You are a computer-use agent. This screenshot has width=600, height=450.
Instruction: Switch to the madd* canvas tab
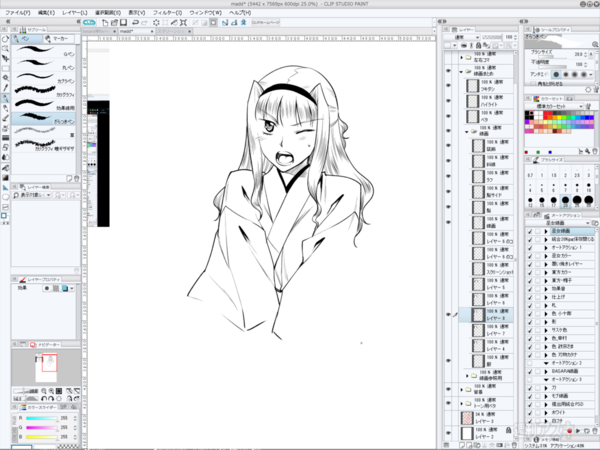click(136, 31)
